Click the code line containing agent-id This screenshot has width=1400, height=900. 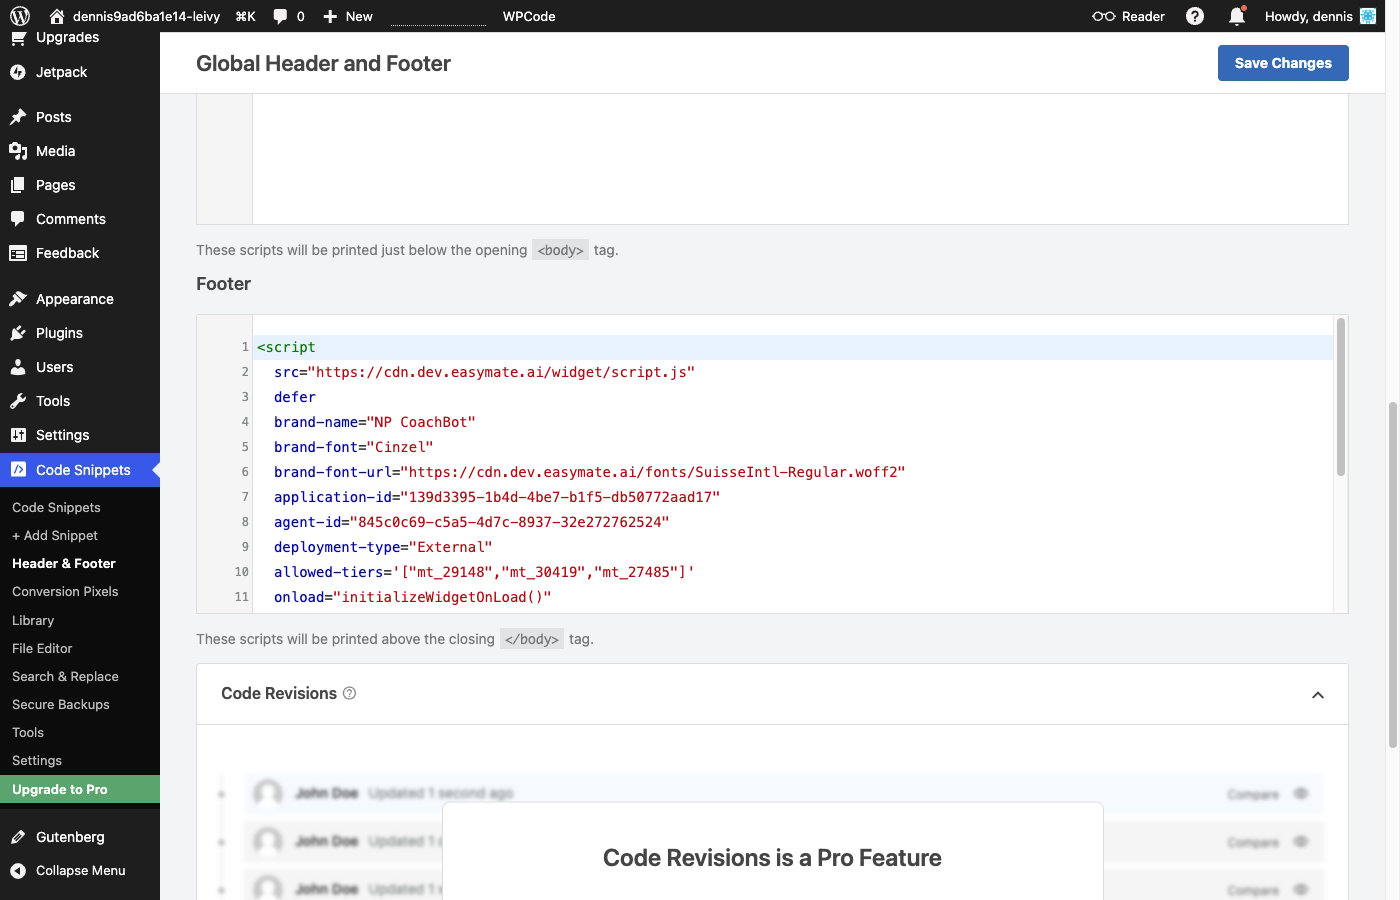(x=472, y=522)
